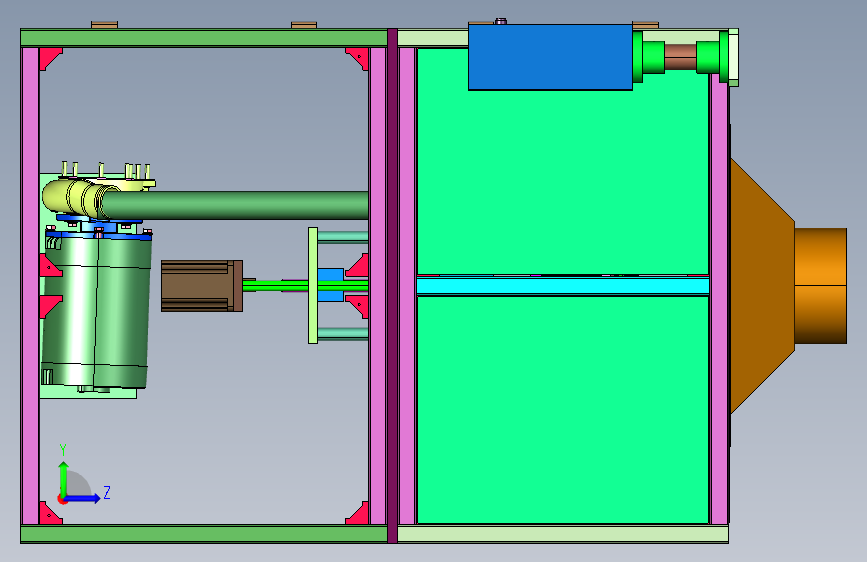This screenshot has height=562, width=867.
Task: Click the green Y-axis arrow of triad
Action: click(64, 479)
